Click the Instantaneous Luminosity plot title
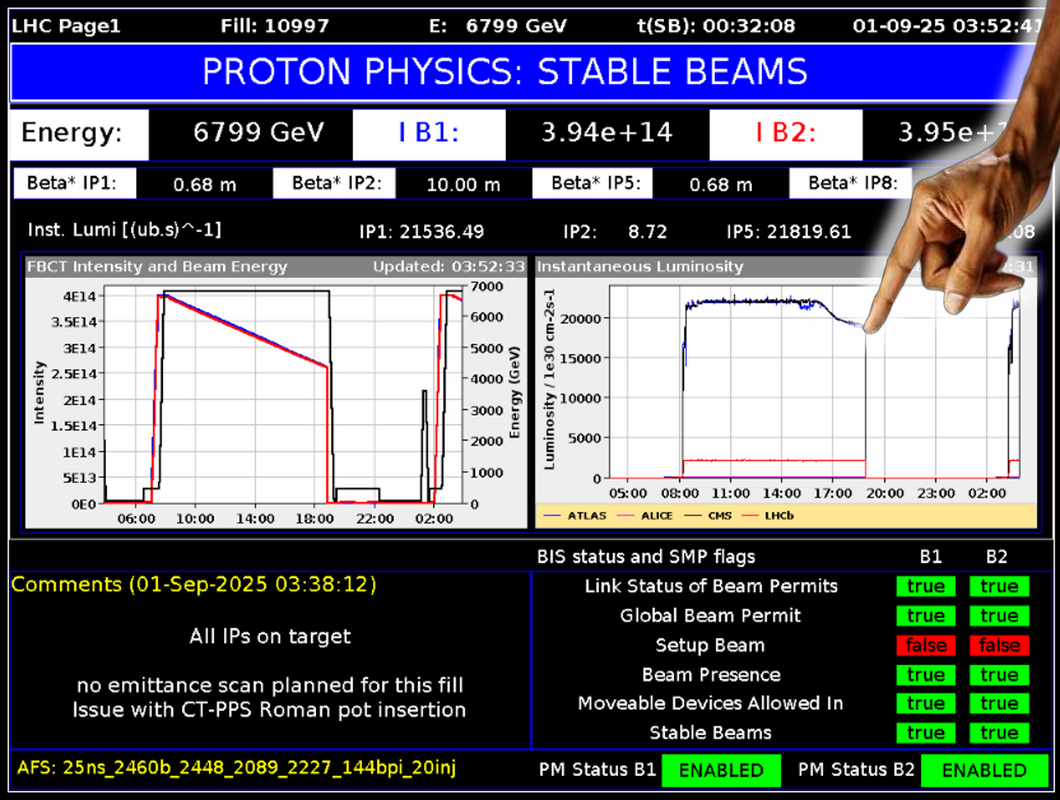Image resolution: width=1060 pixels, height=800 pixels. point(640,266)
